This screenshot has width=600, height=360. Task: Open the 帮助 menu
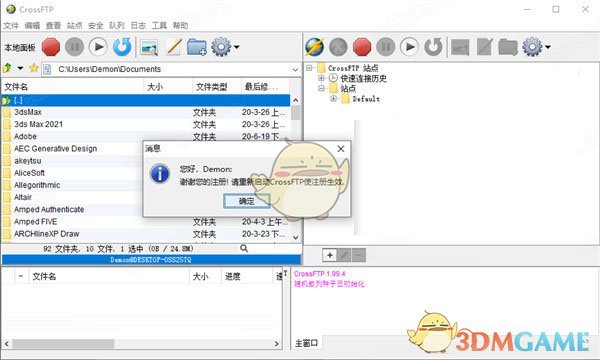tap(180, 25)
